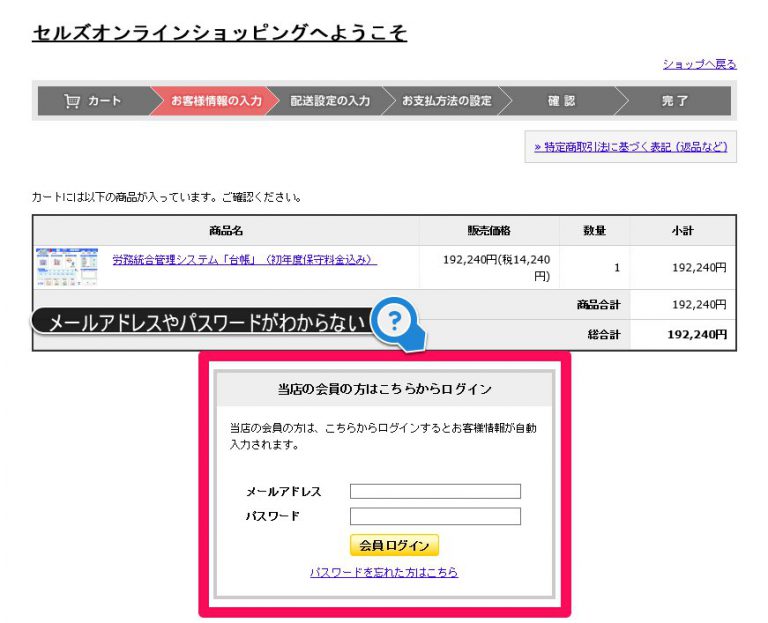Open 労務統合管理システム「台帳」 product link

245,260
